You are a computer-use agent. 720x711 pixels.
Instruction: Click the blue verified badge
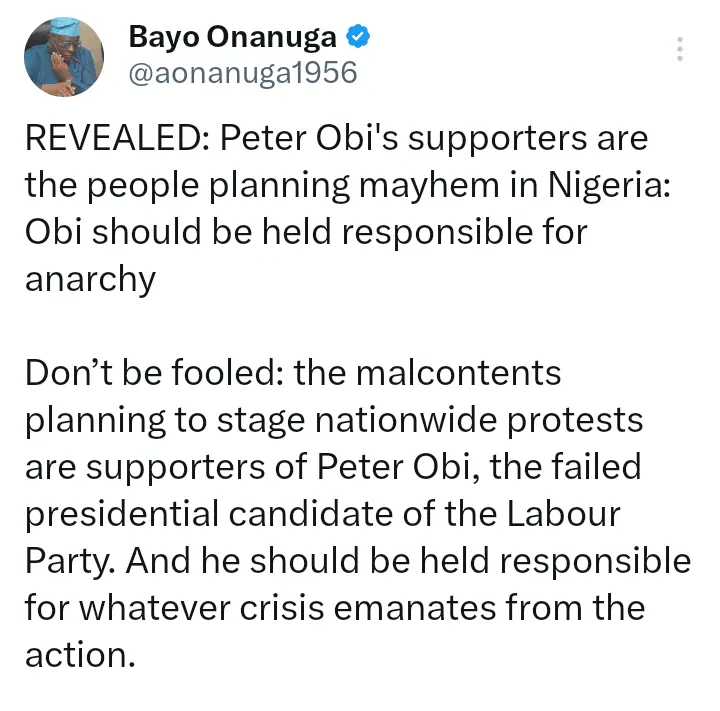[358, 38]
